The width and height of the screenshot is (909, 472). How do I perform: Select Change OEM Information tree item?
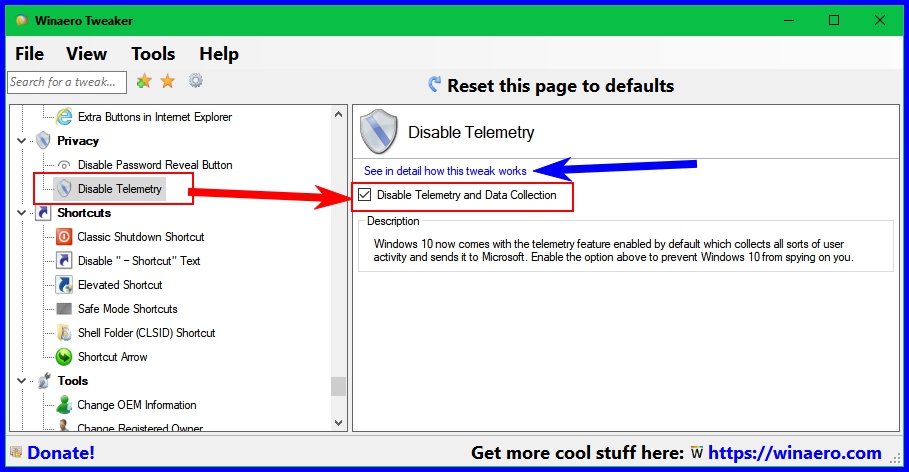pyautogui.click(x=137, y=405)
